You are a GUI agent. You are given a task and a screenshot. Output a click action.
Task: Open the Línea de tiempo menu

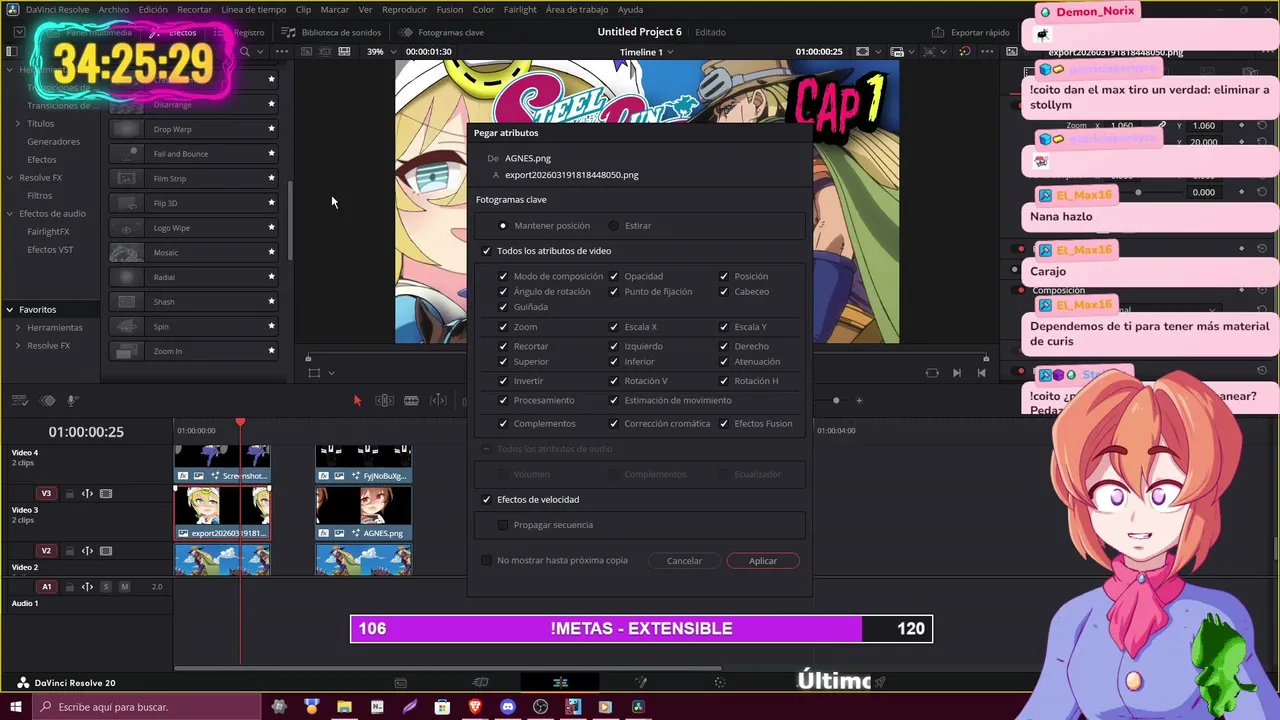click(254, 9)
